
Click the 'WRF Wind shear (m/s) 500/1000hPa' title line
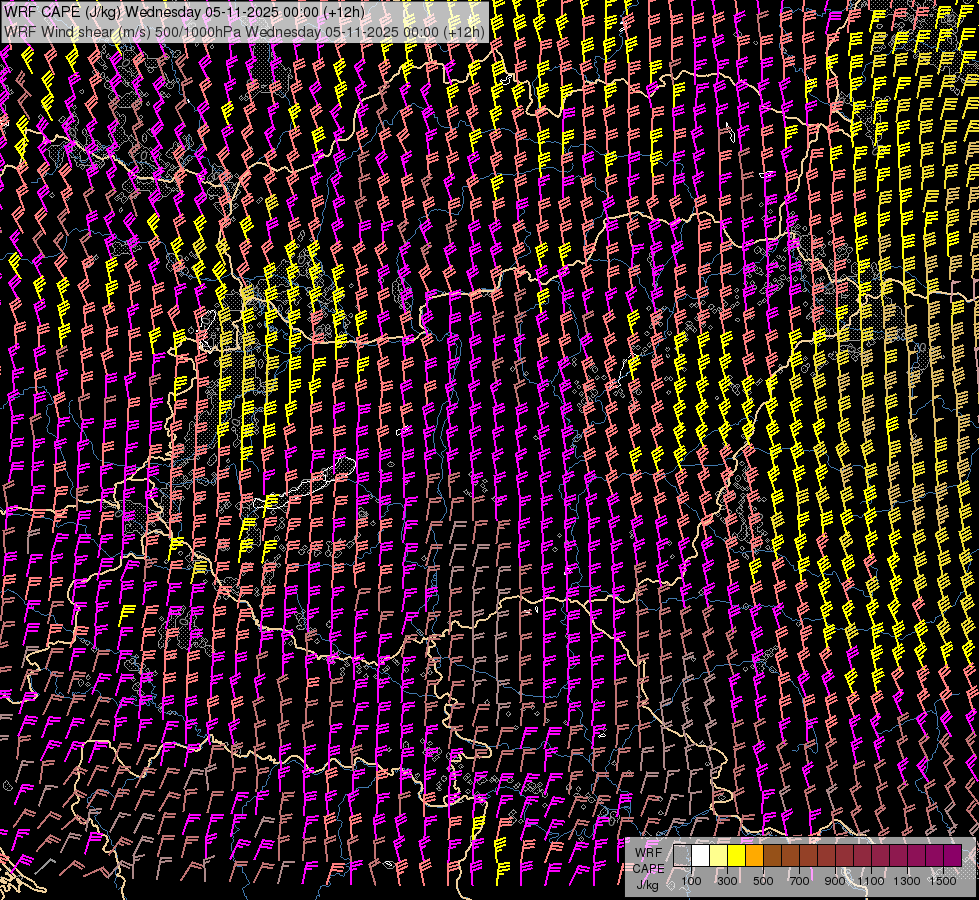point(244,32)
